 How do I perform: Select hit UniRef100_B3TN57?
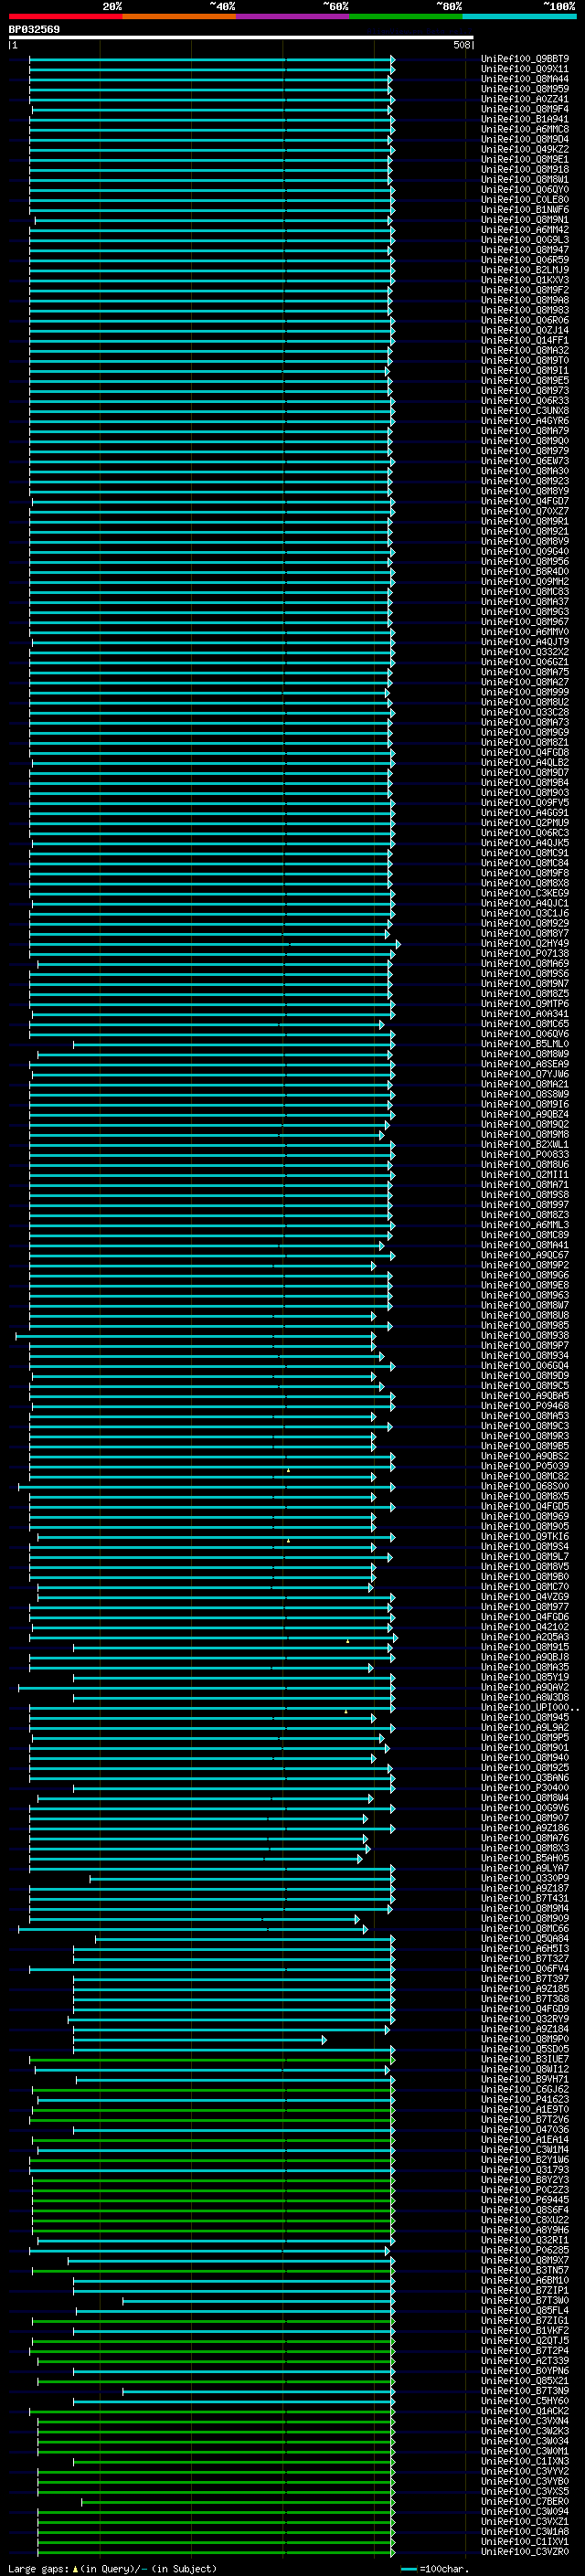pos(525,2271)
